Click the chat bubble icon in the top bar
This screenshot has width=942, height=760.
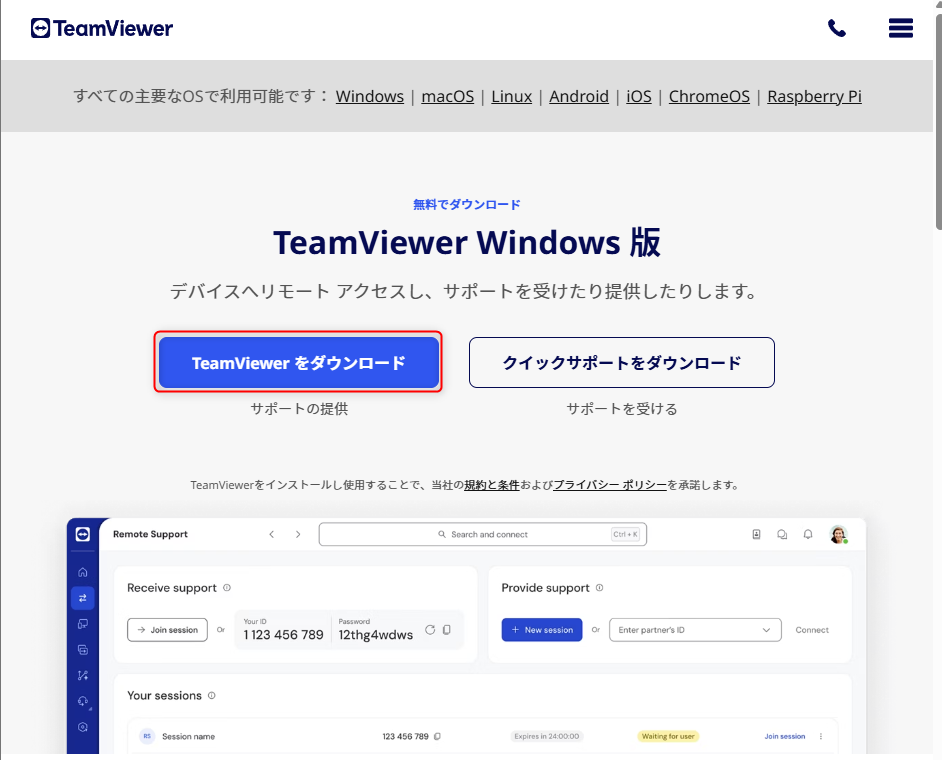point(782,534)
